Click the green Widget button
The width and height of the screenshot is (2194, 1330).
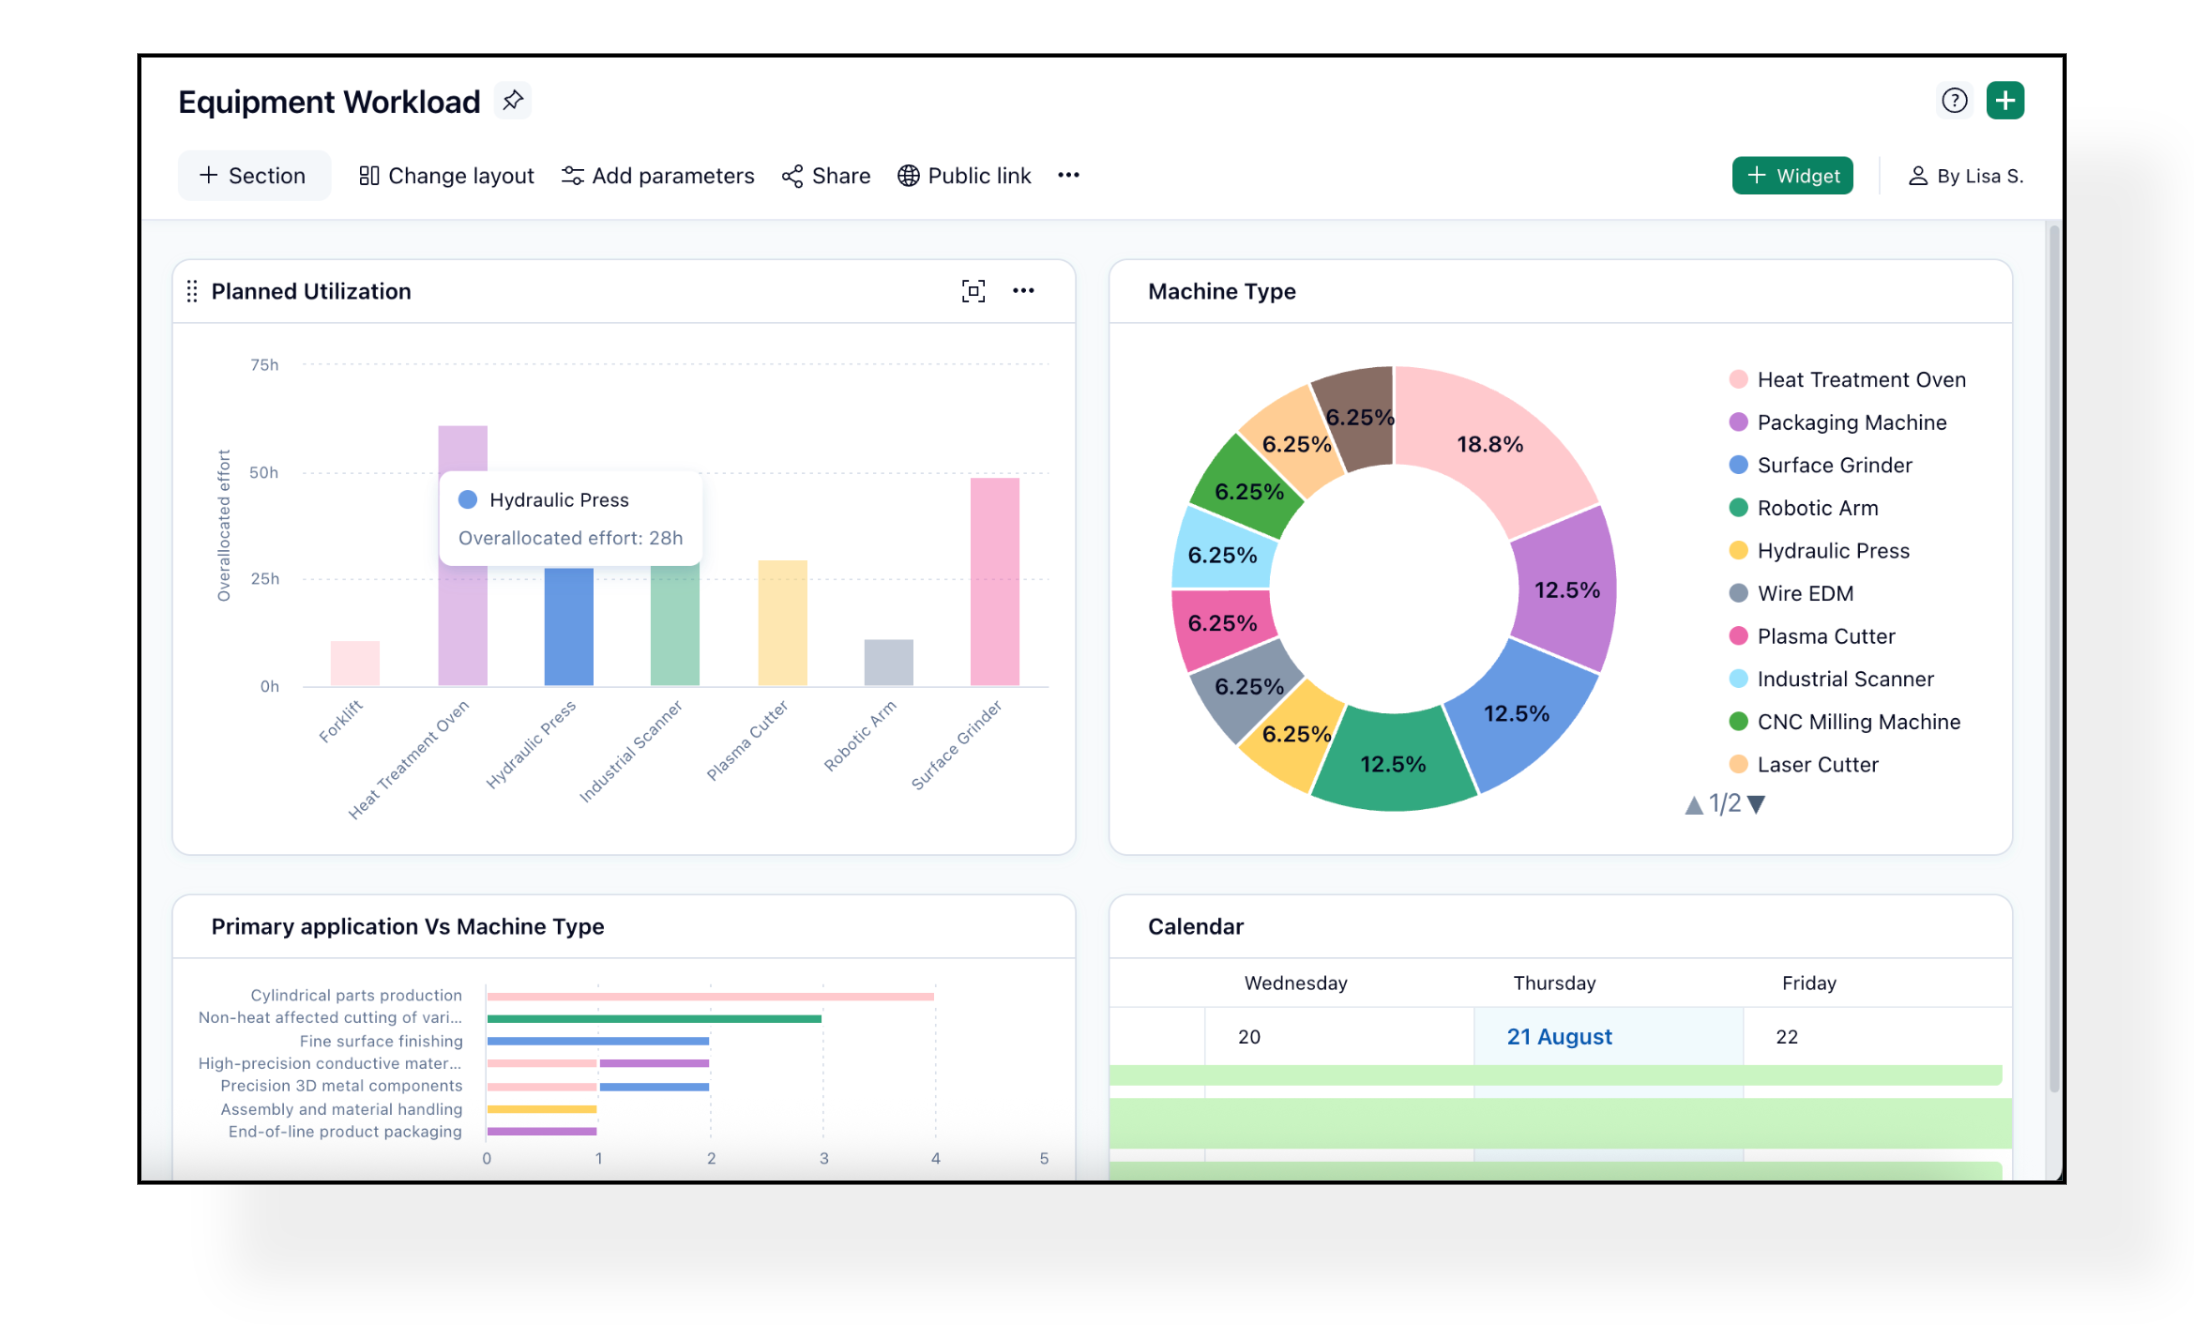(x=1791, y=176)
